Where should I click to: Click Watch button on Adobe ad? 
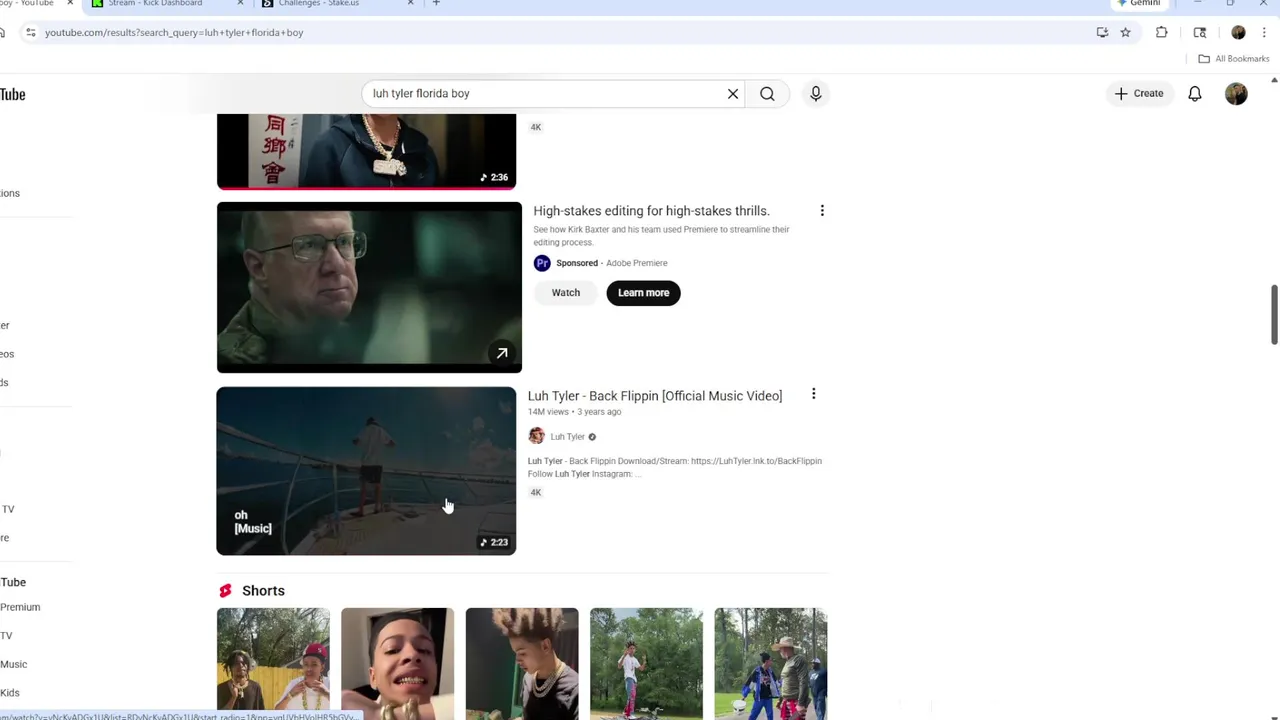pos(566,293)
